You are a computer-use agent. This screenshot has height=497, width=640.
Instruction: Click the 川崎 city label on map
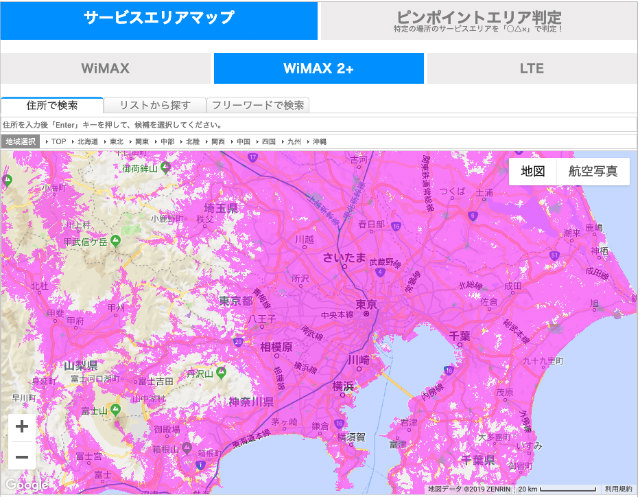359,360
